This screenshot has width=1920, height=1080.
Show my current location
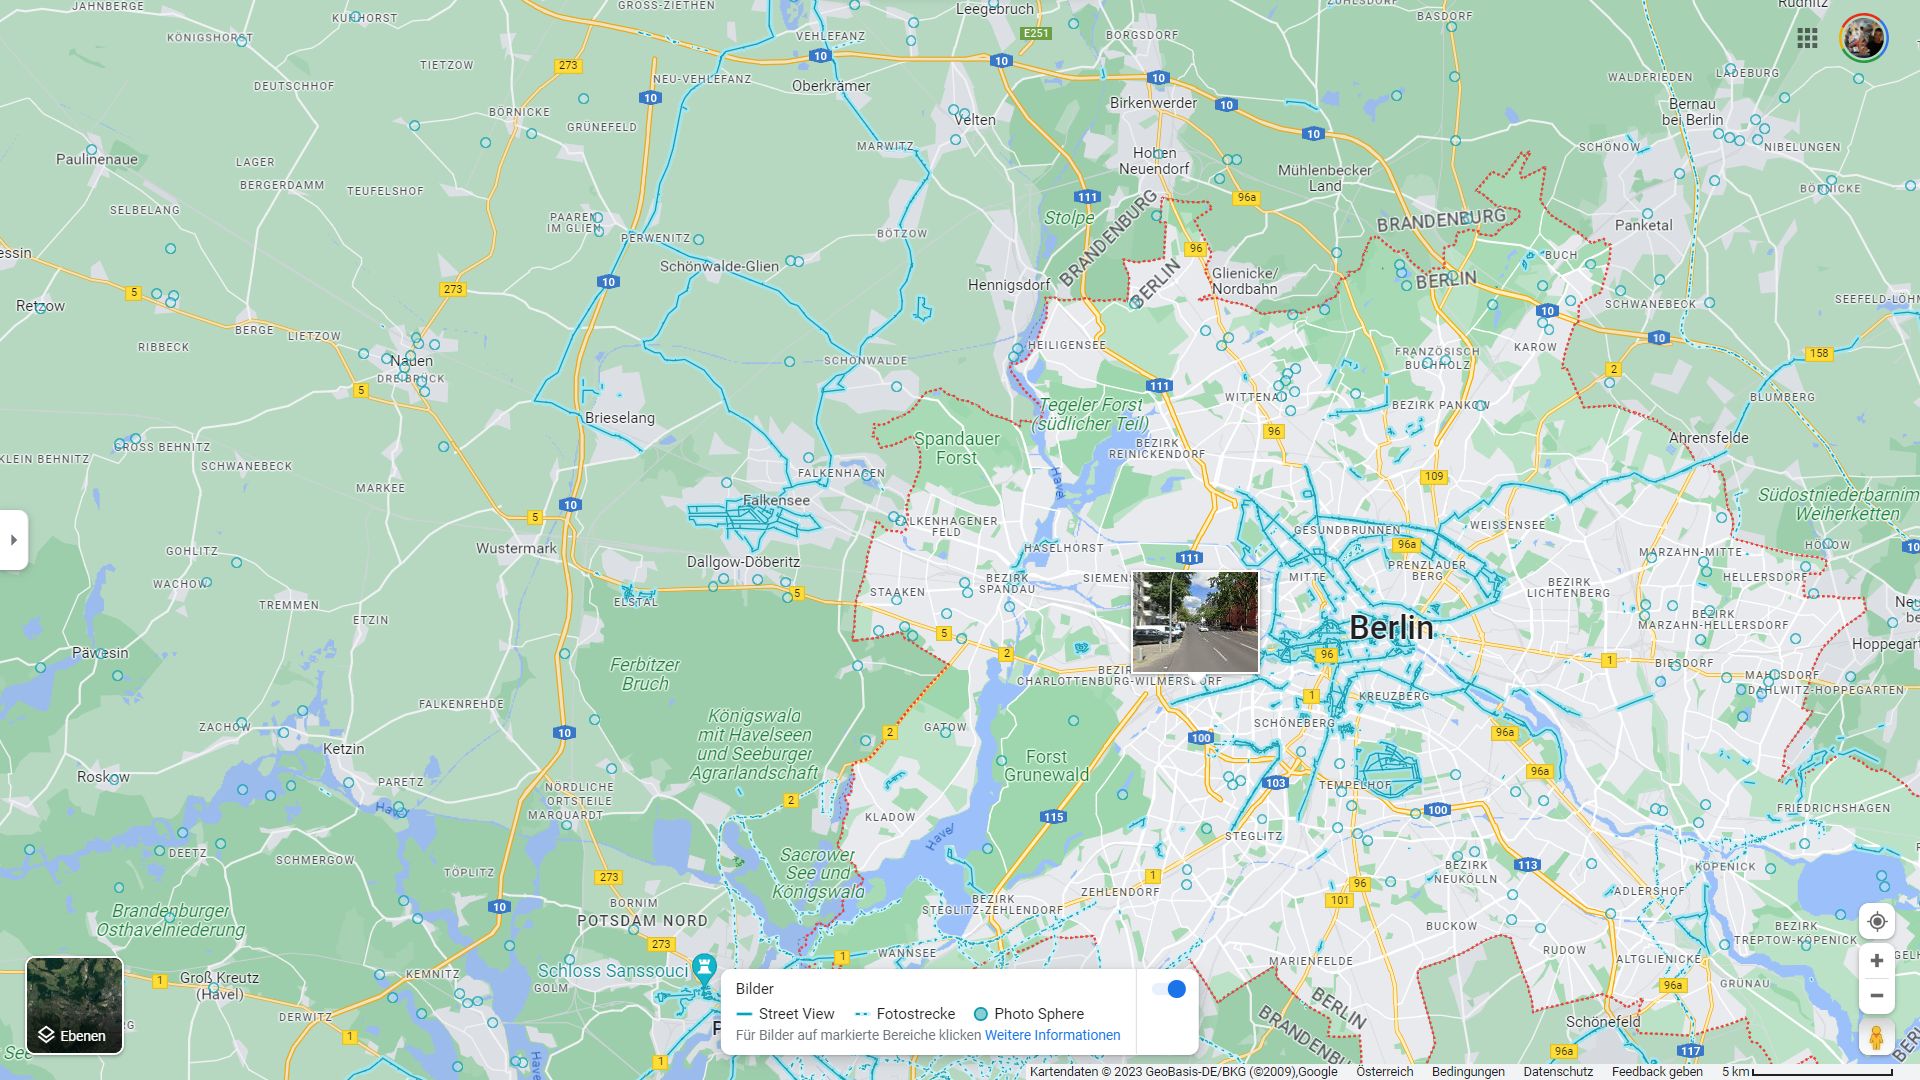(1877, 922)
